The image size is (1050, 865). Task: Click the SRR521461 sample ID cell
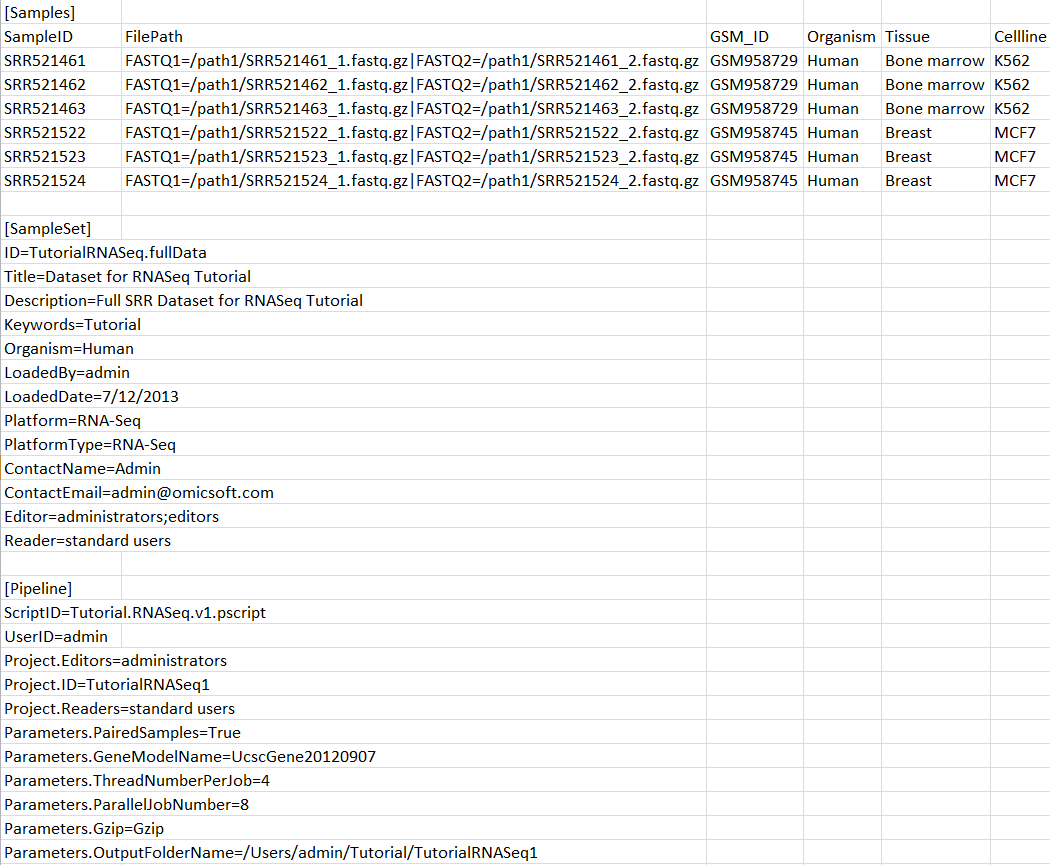(x=61, y=60)
